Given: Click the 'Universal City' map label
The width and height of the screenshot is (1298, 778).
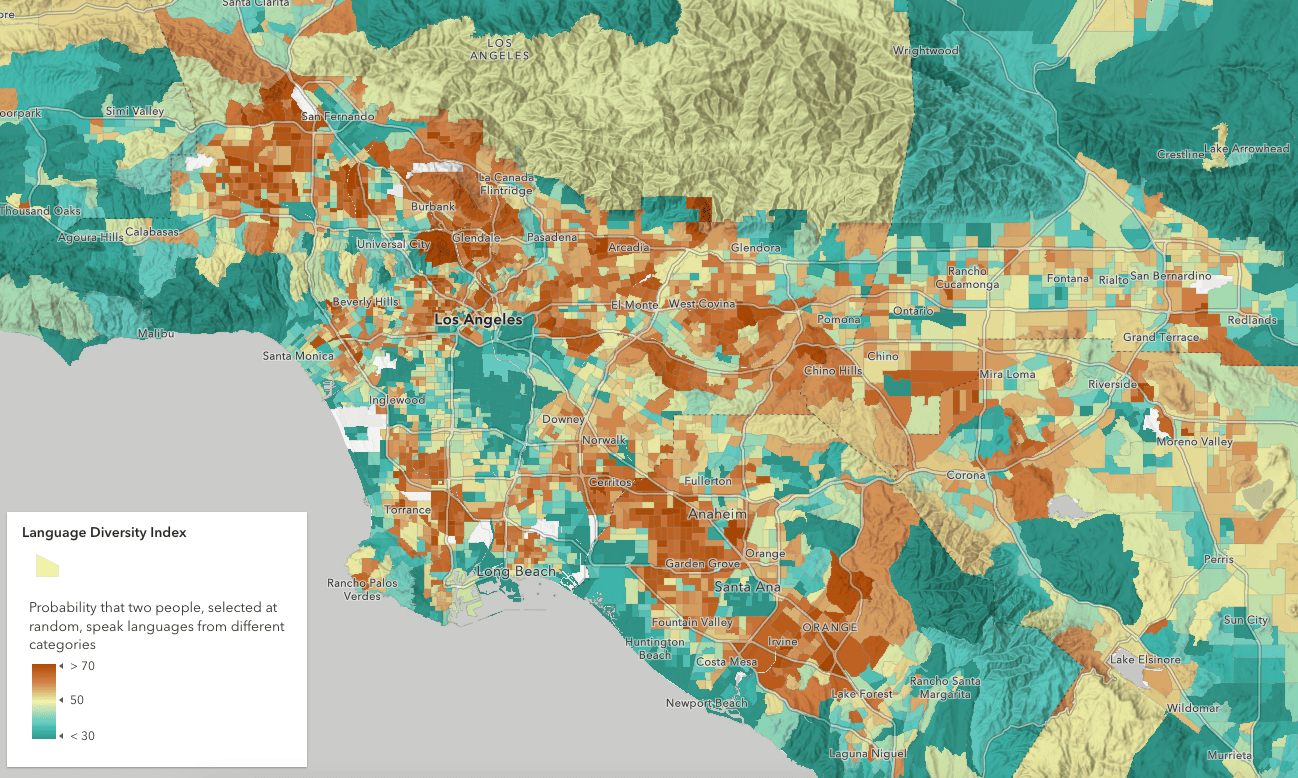Looking at the screenshot, I should pyautogui.click(x=393, y=244).
